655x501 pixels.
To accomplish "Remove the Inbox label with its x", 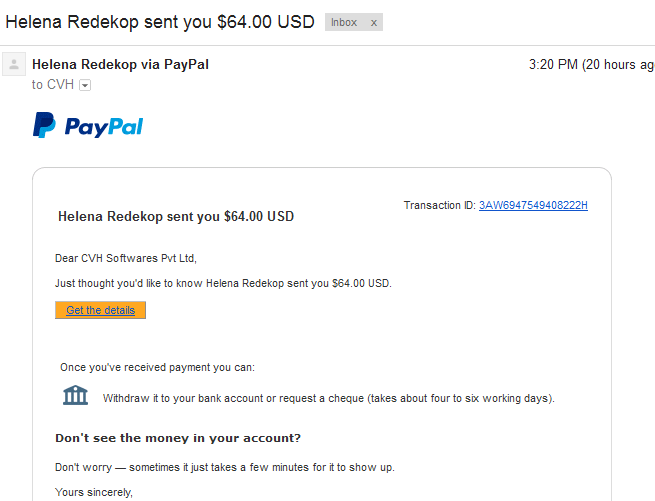I will (x=374, y=23).
